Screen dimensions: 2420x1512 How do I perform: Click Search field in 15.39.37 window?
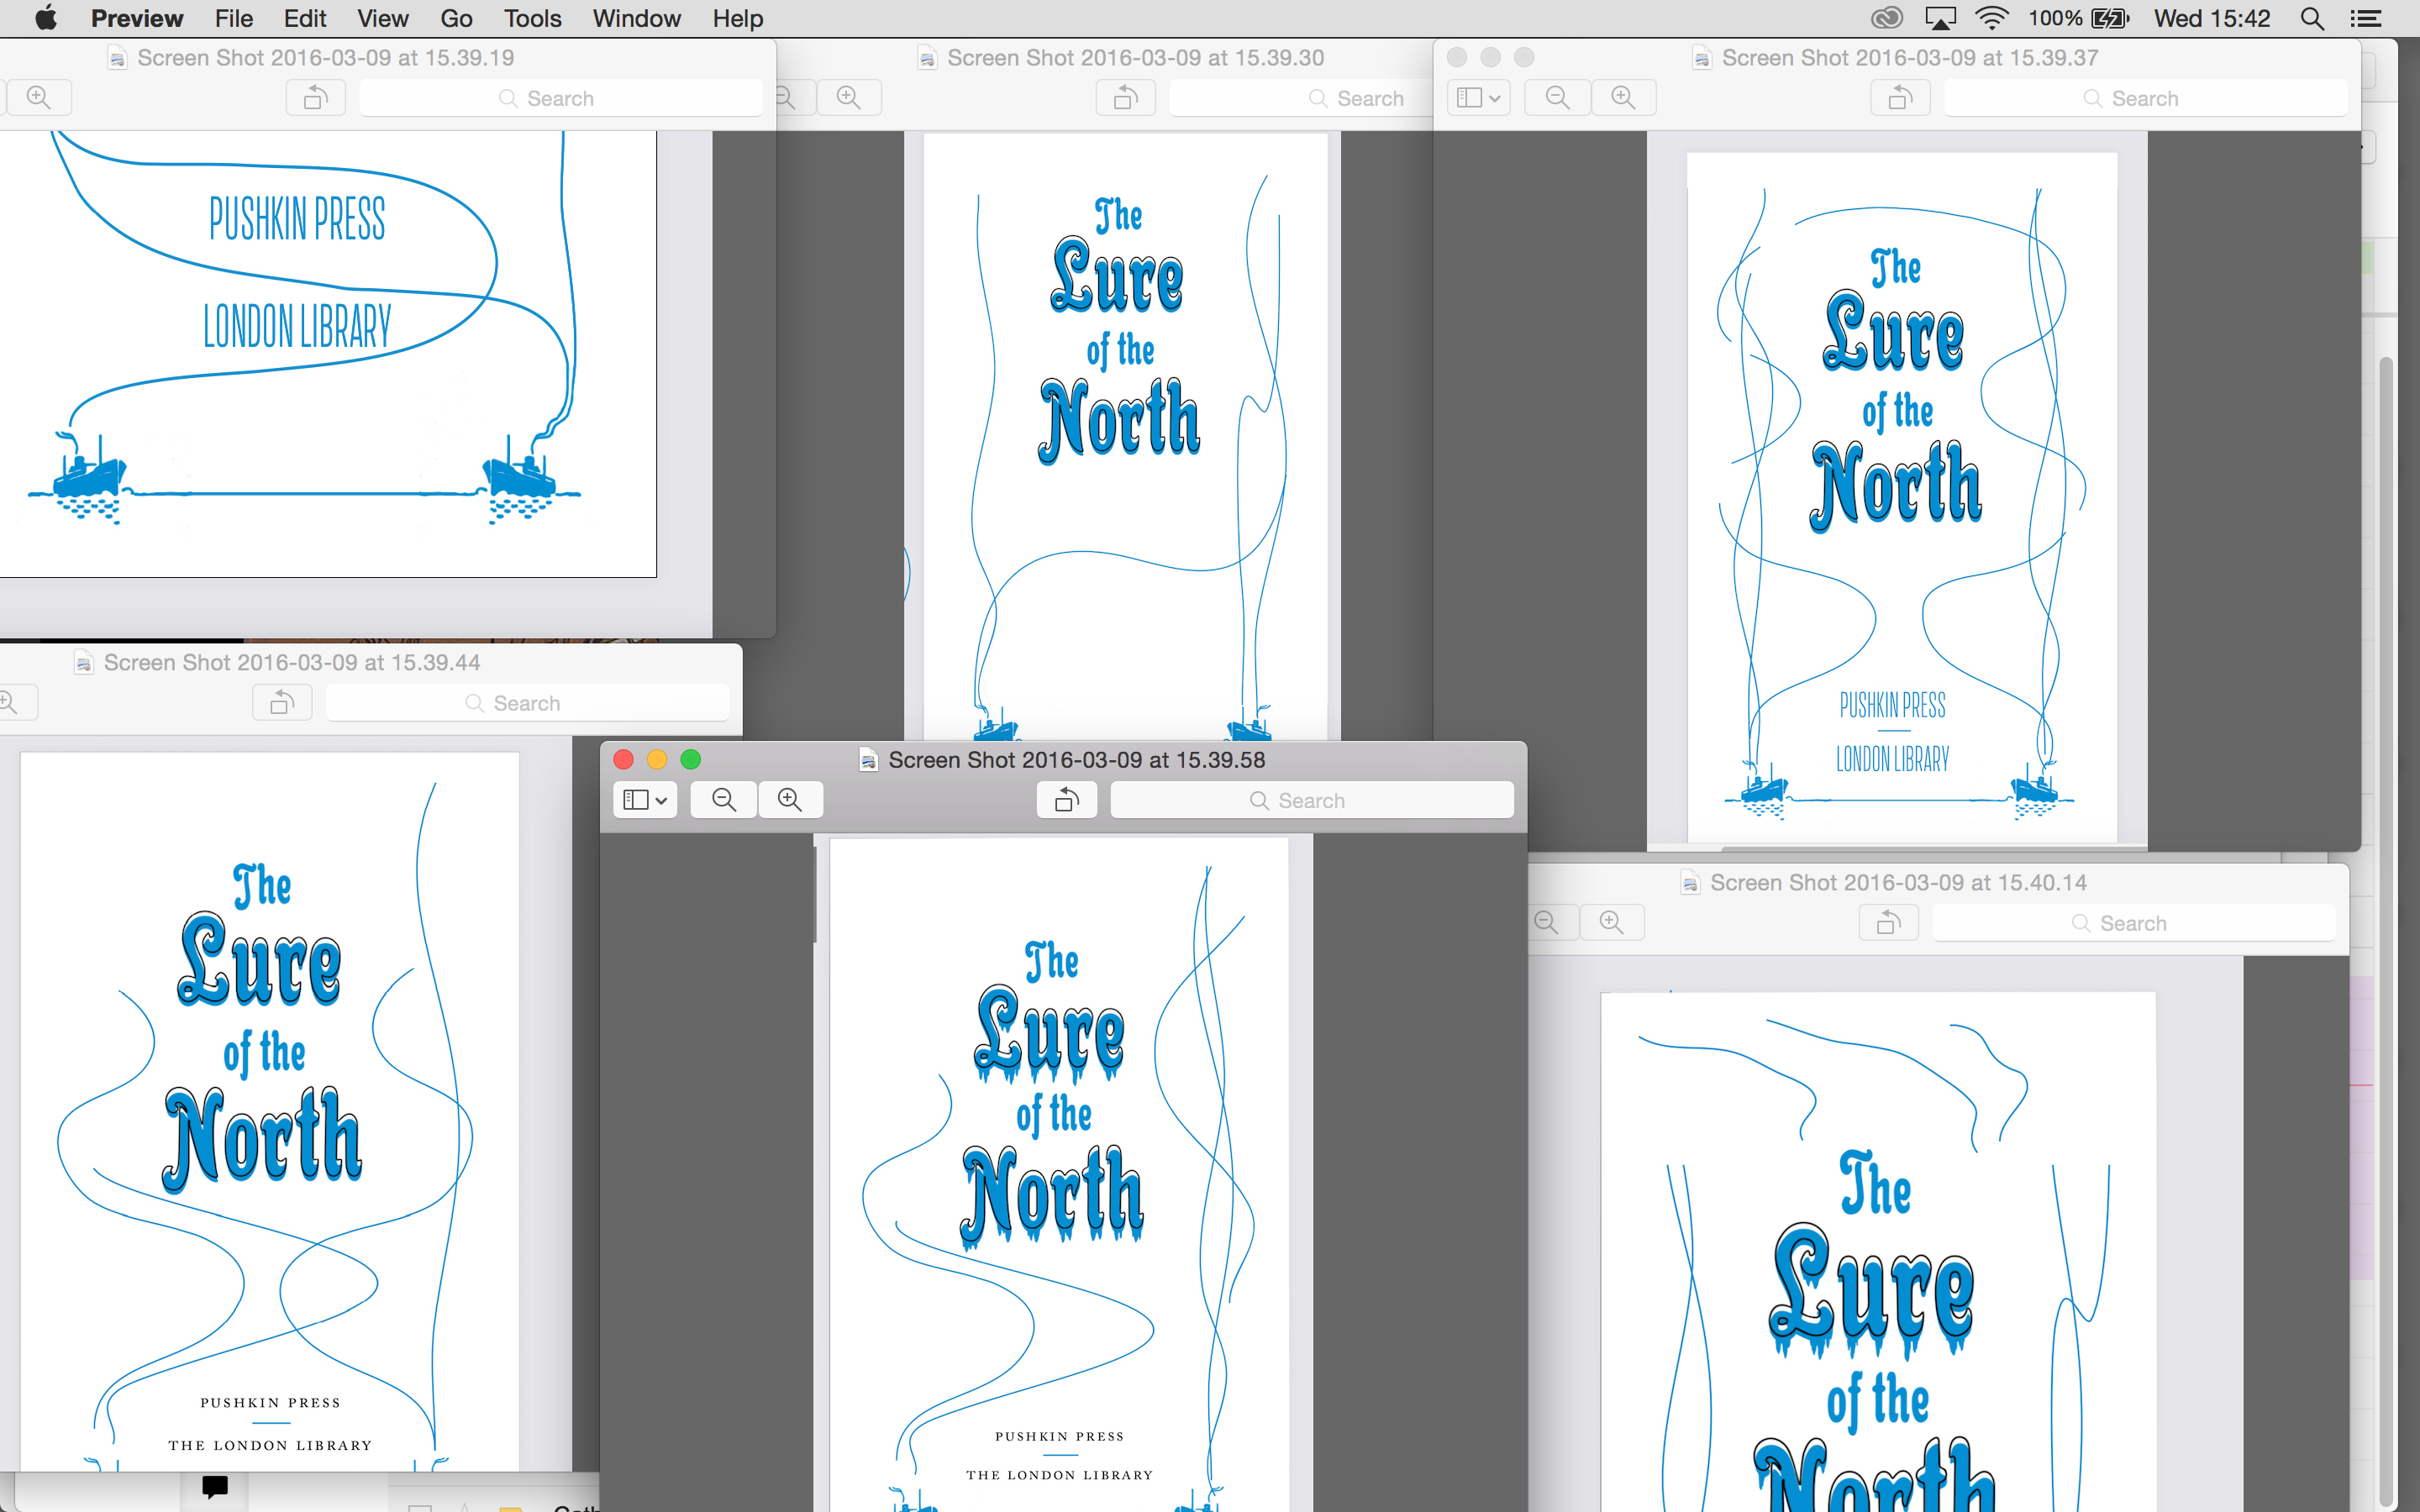point(2146,98)
